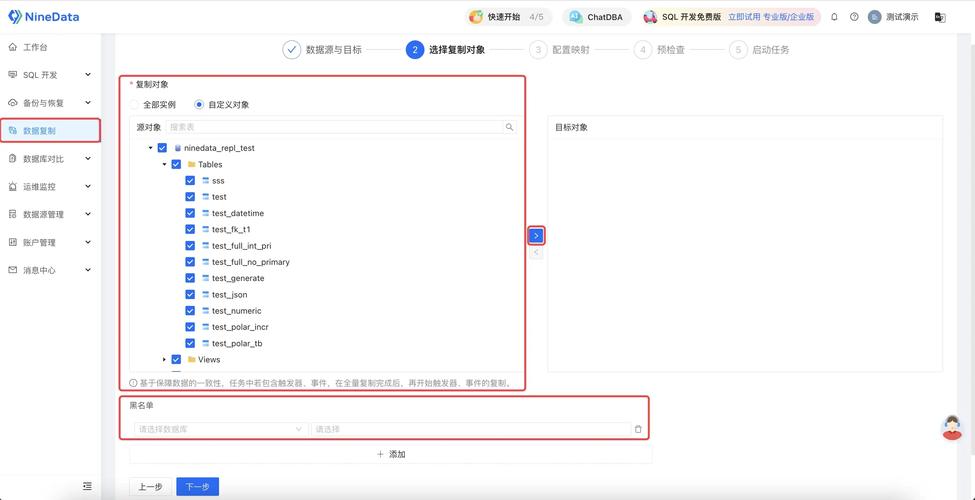Collapse the Tables folder tree node
Image resolution: width=975 pixels, height=500 pixels.
click(164, 164)
